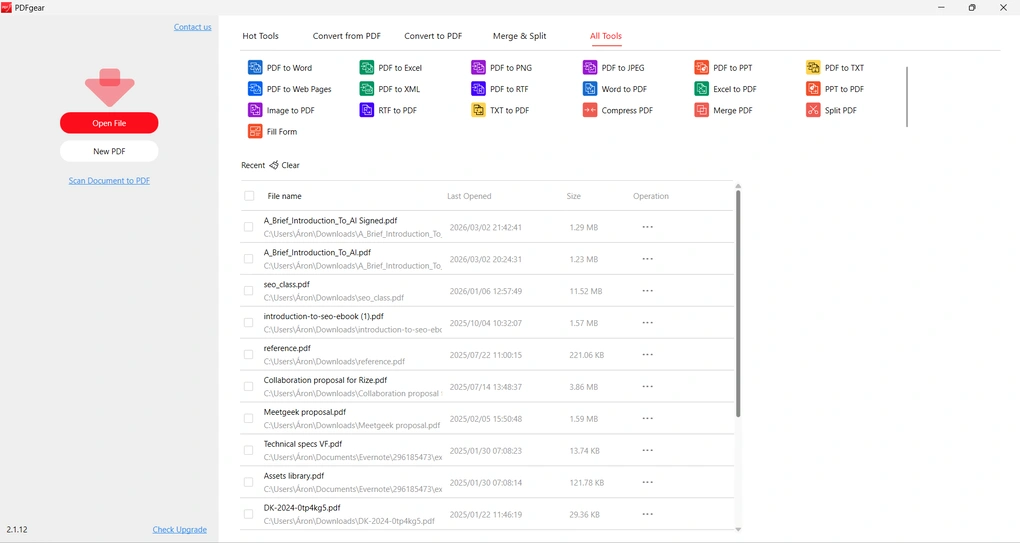Image resolution: width=1020 pixels, height=543 pixels.
Task: Click the red Open File button
Action: click(x=109, y=123)
